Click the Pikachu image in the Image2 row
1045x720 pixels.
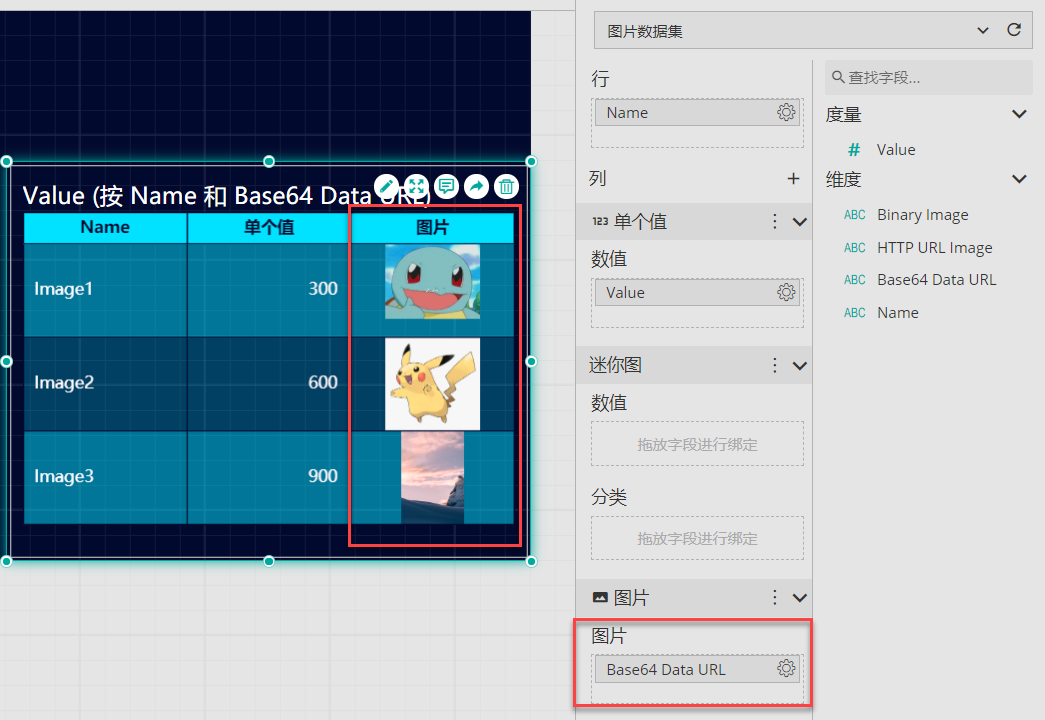tap(432, 383)
